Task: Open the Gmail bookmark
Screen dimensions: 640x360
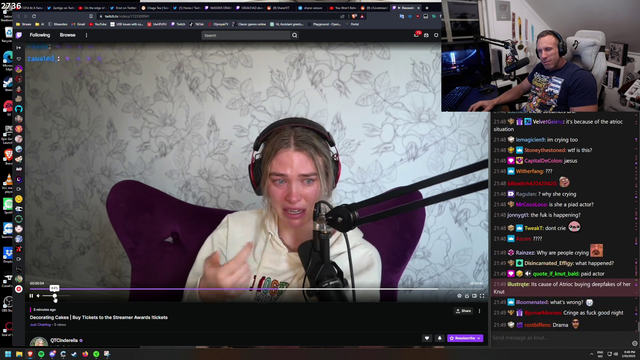Action: [78, 24]
